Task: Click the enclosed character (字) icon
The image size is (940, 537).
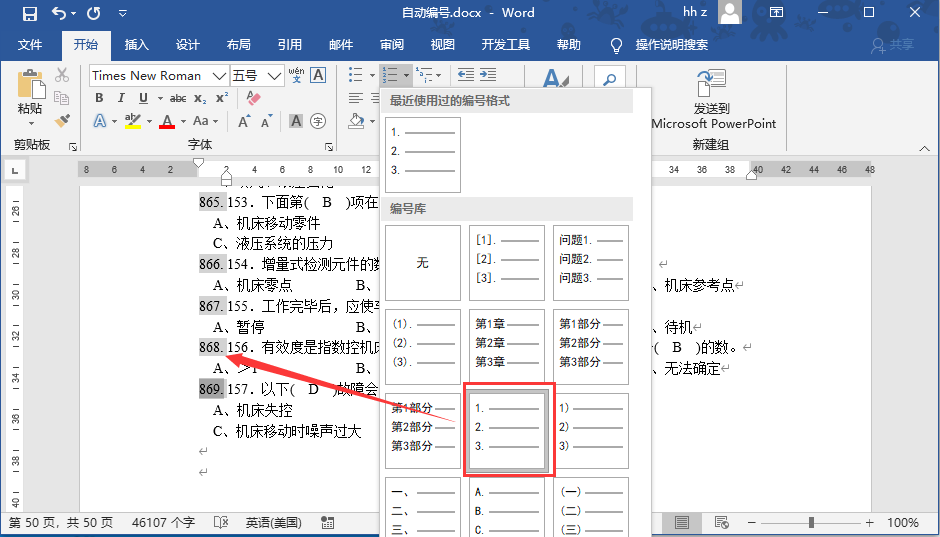Action: click(x=318, y=121)
